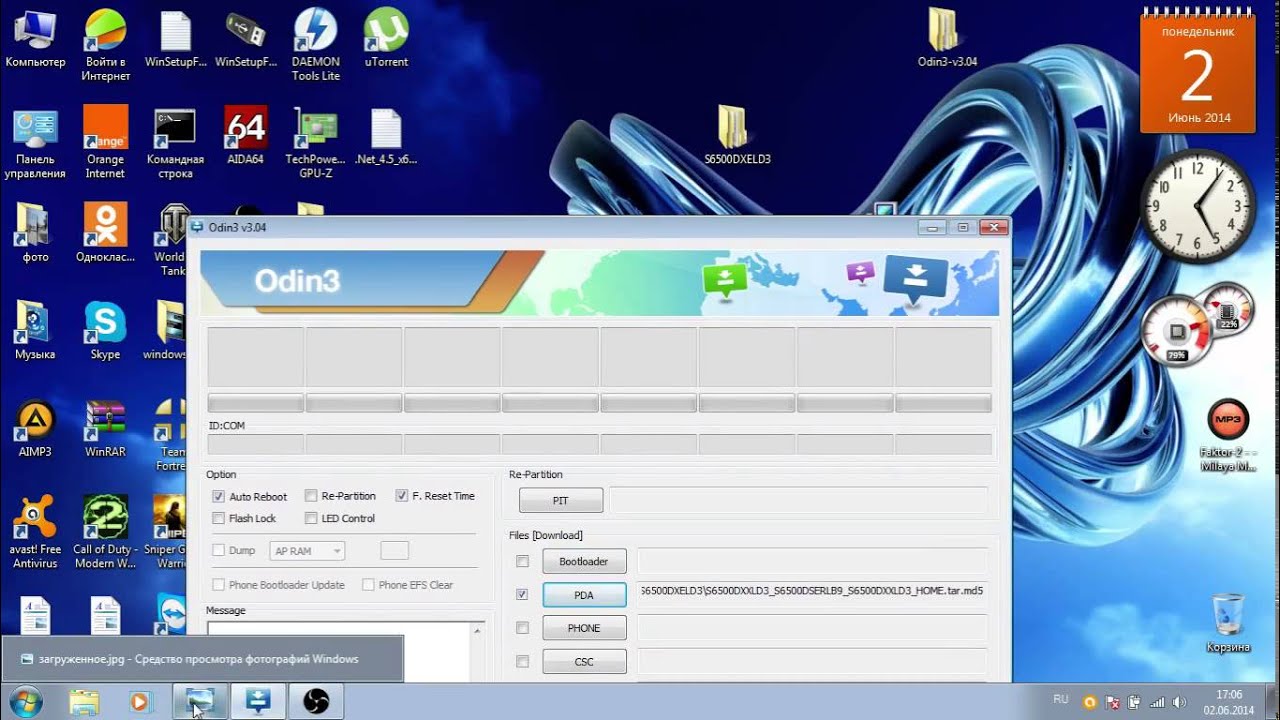Open the Action Center flag tray icon
The height and width of the screenshot is (720, 1280).
(x=1113, y=702)
